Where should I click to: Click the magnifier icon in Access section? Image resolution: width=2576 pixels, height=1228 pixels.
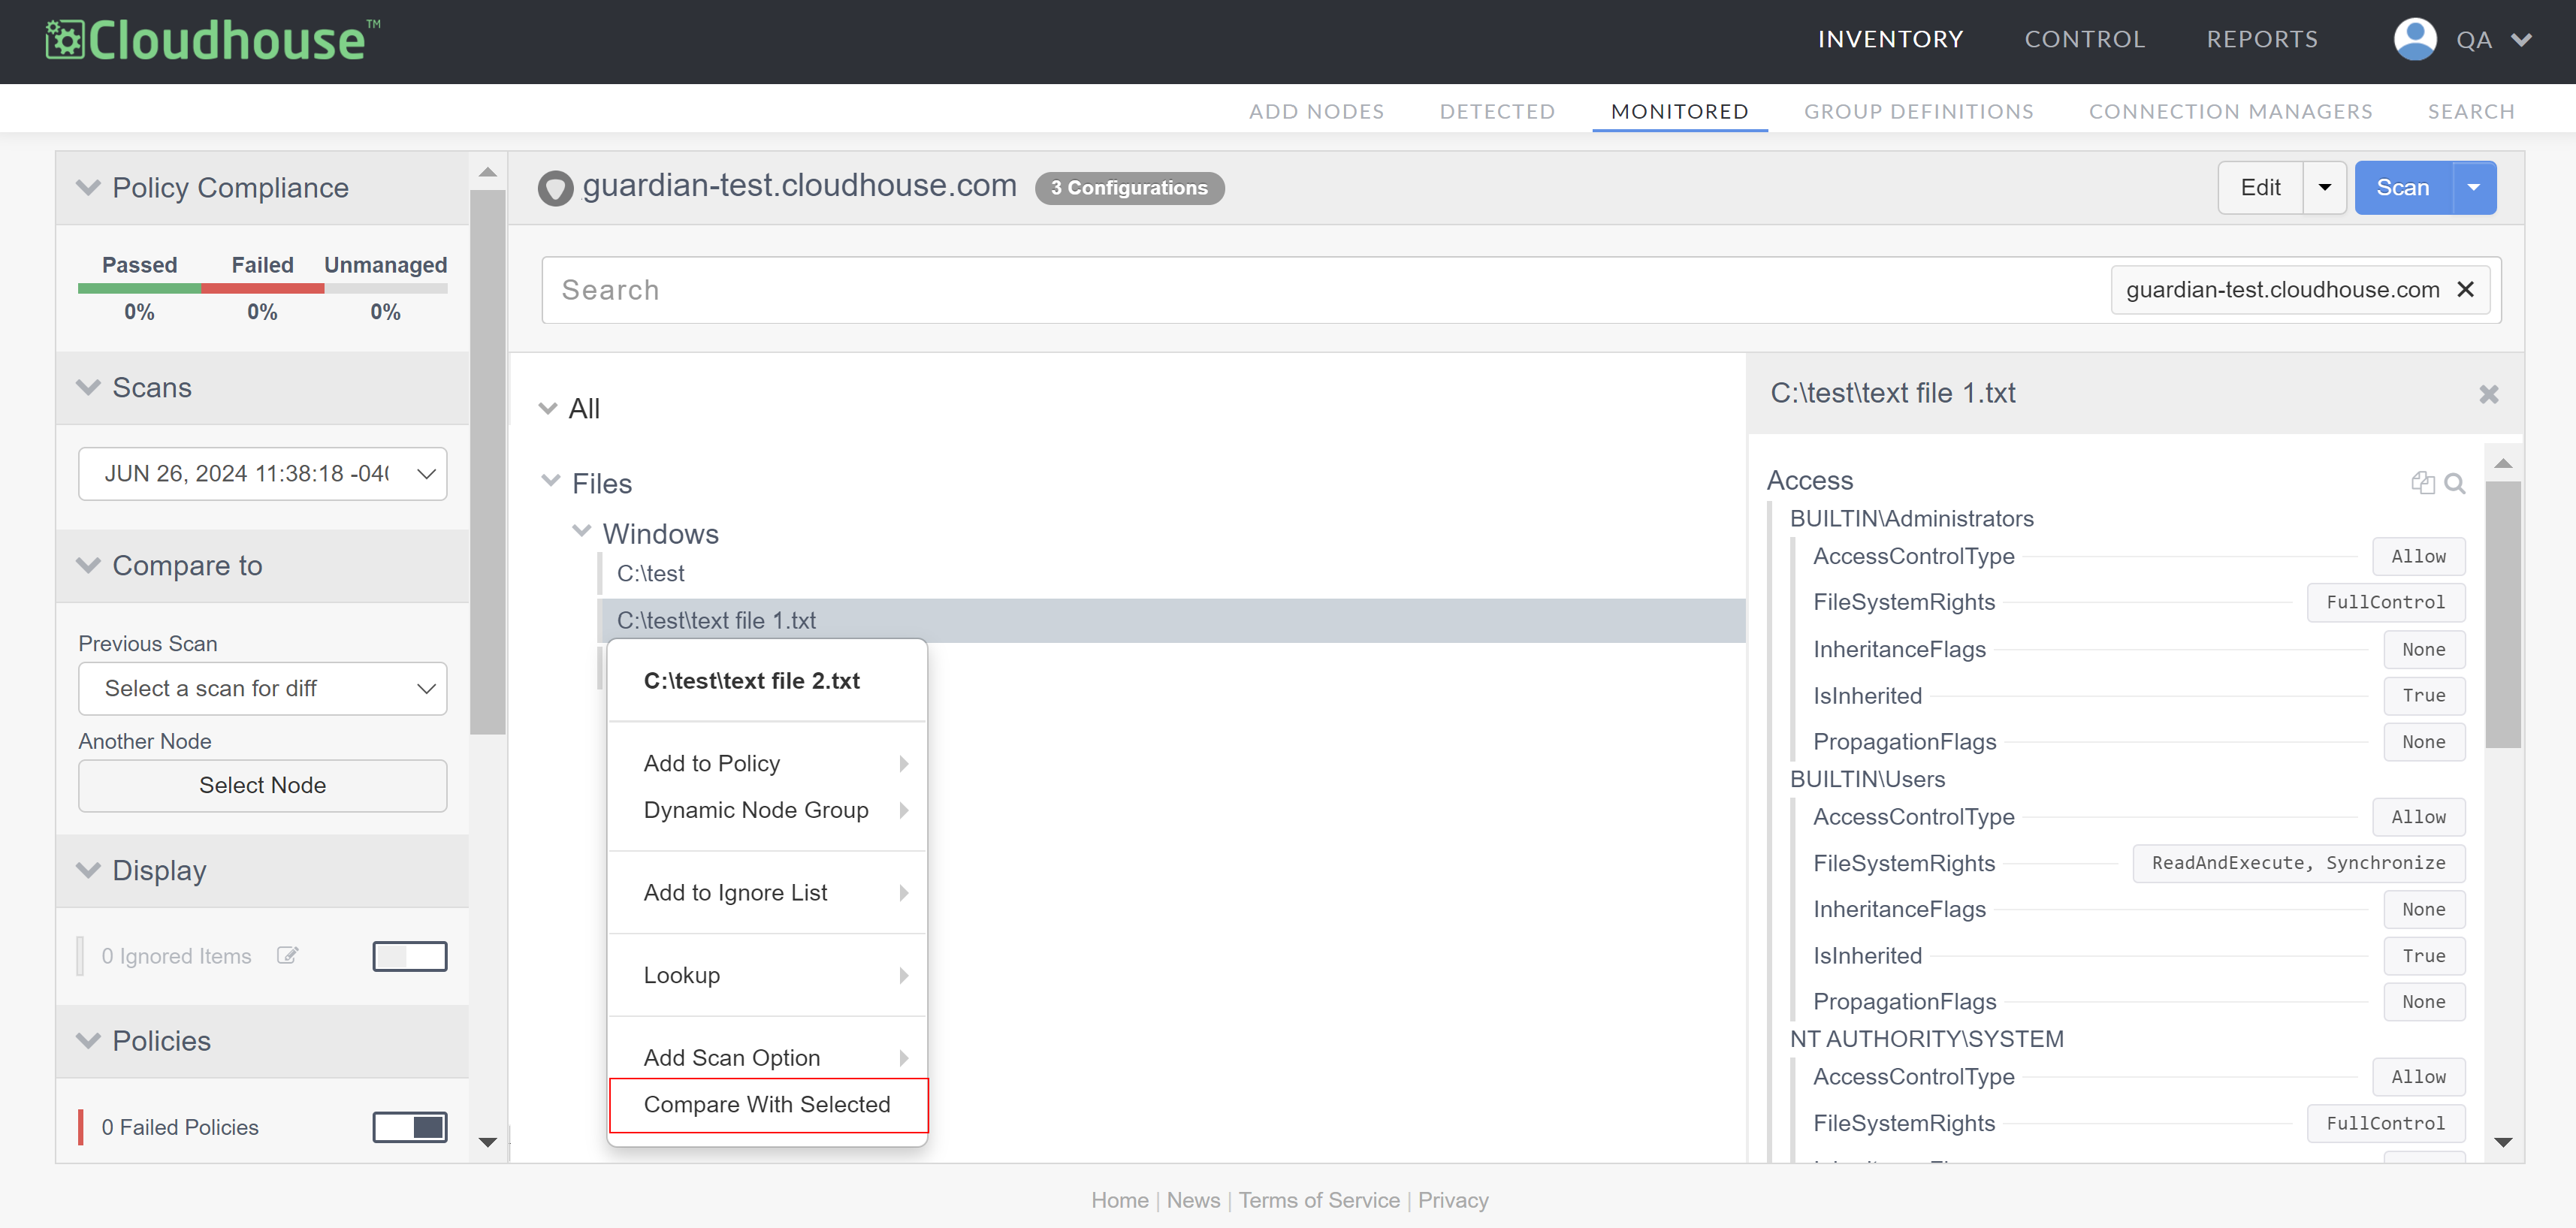(x=2454, y=483)
